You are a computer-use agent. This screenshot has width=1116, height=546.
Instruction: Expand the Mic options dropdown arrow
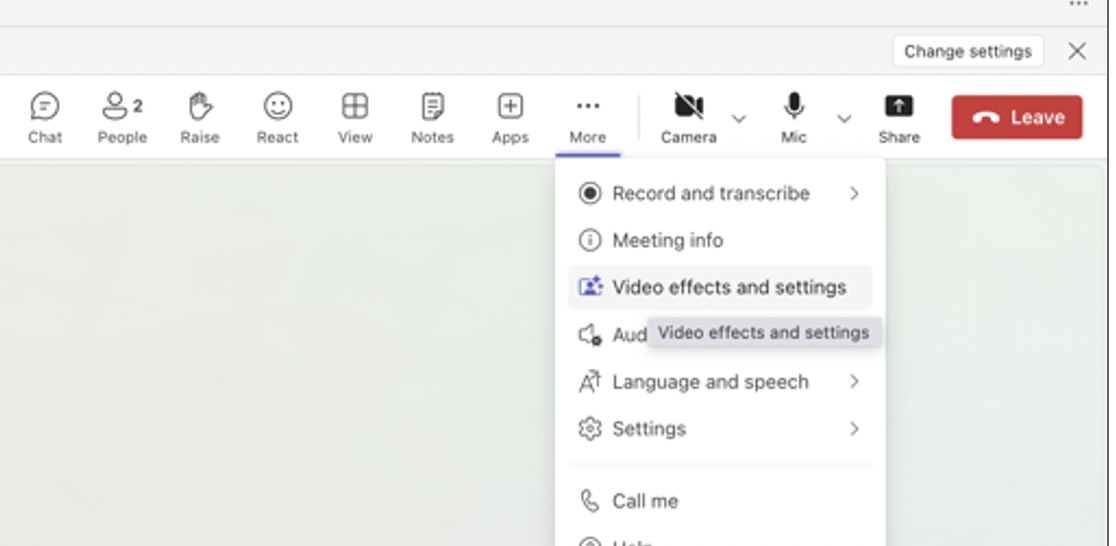844,119
